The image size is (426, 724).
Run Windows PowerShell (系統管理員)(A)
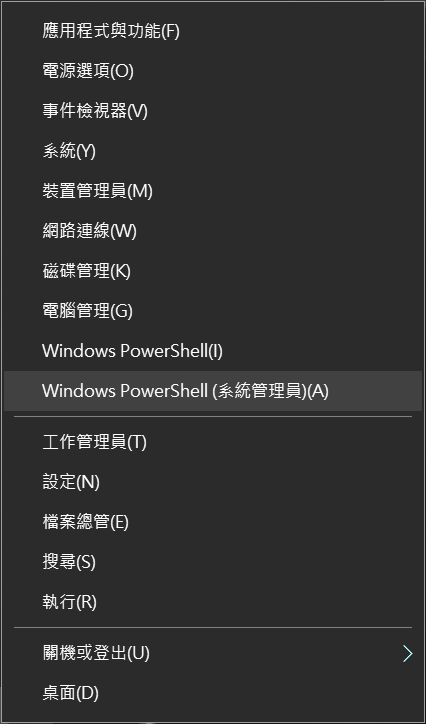tap(213, 391)
